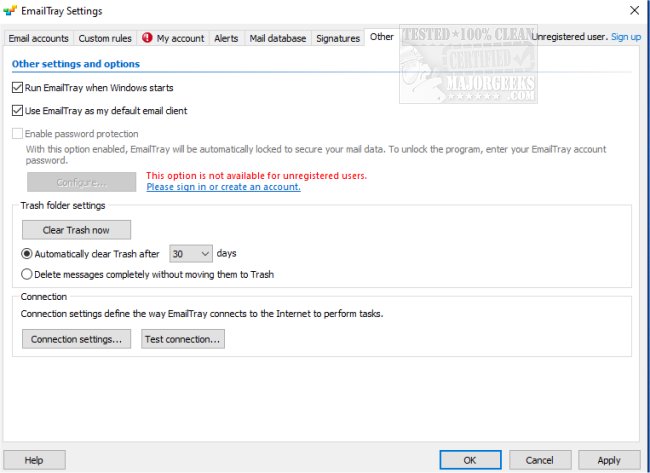Click the Unregistered user status text
This screenshot has width=650, height=473.
pyautogui.click(x=570, y=37)
